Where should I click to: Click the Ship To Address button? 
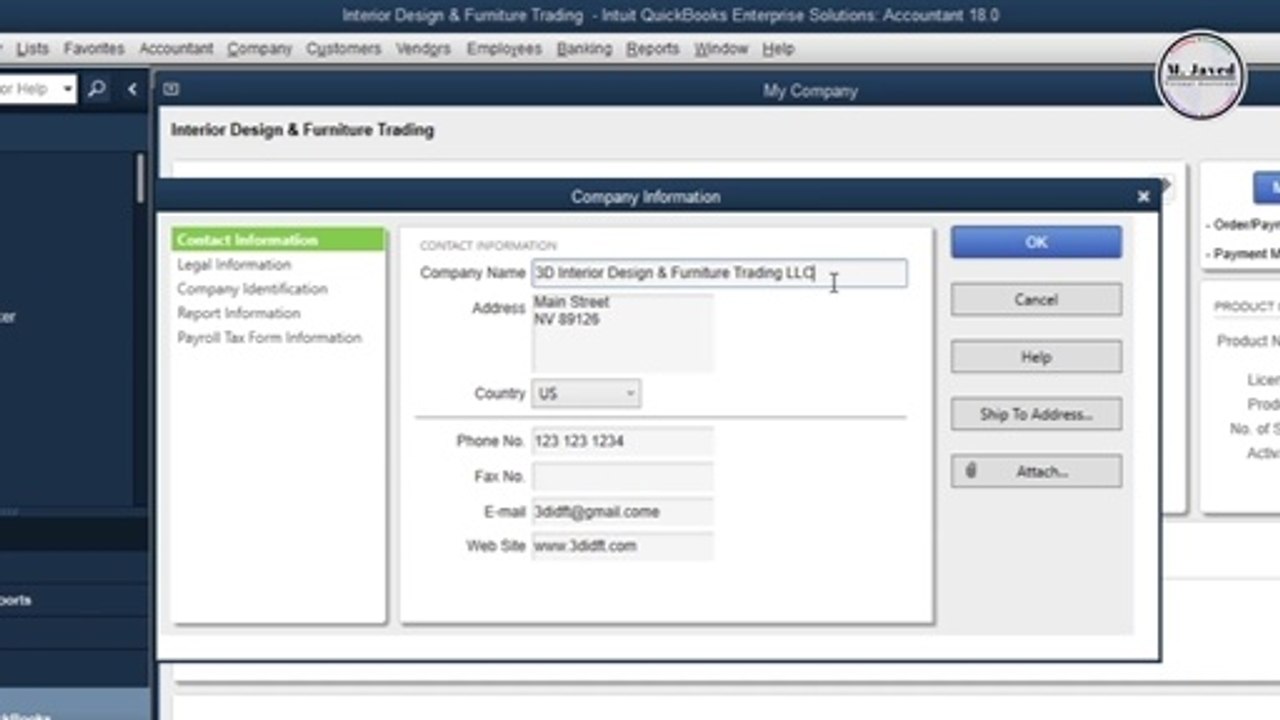point(1036,414)
